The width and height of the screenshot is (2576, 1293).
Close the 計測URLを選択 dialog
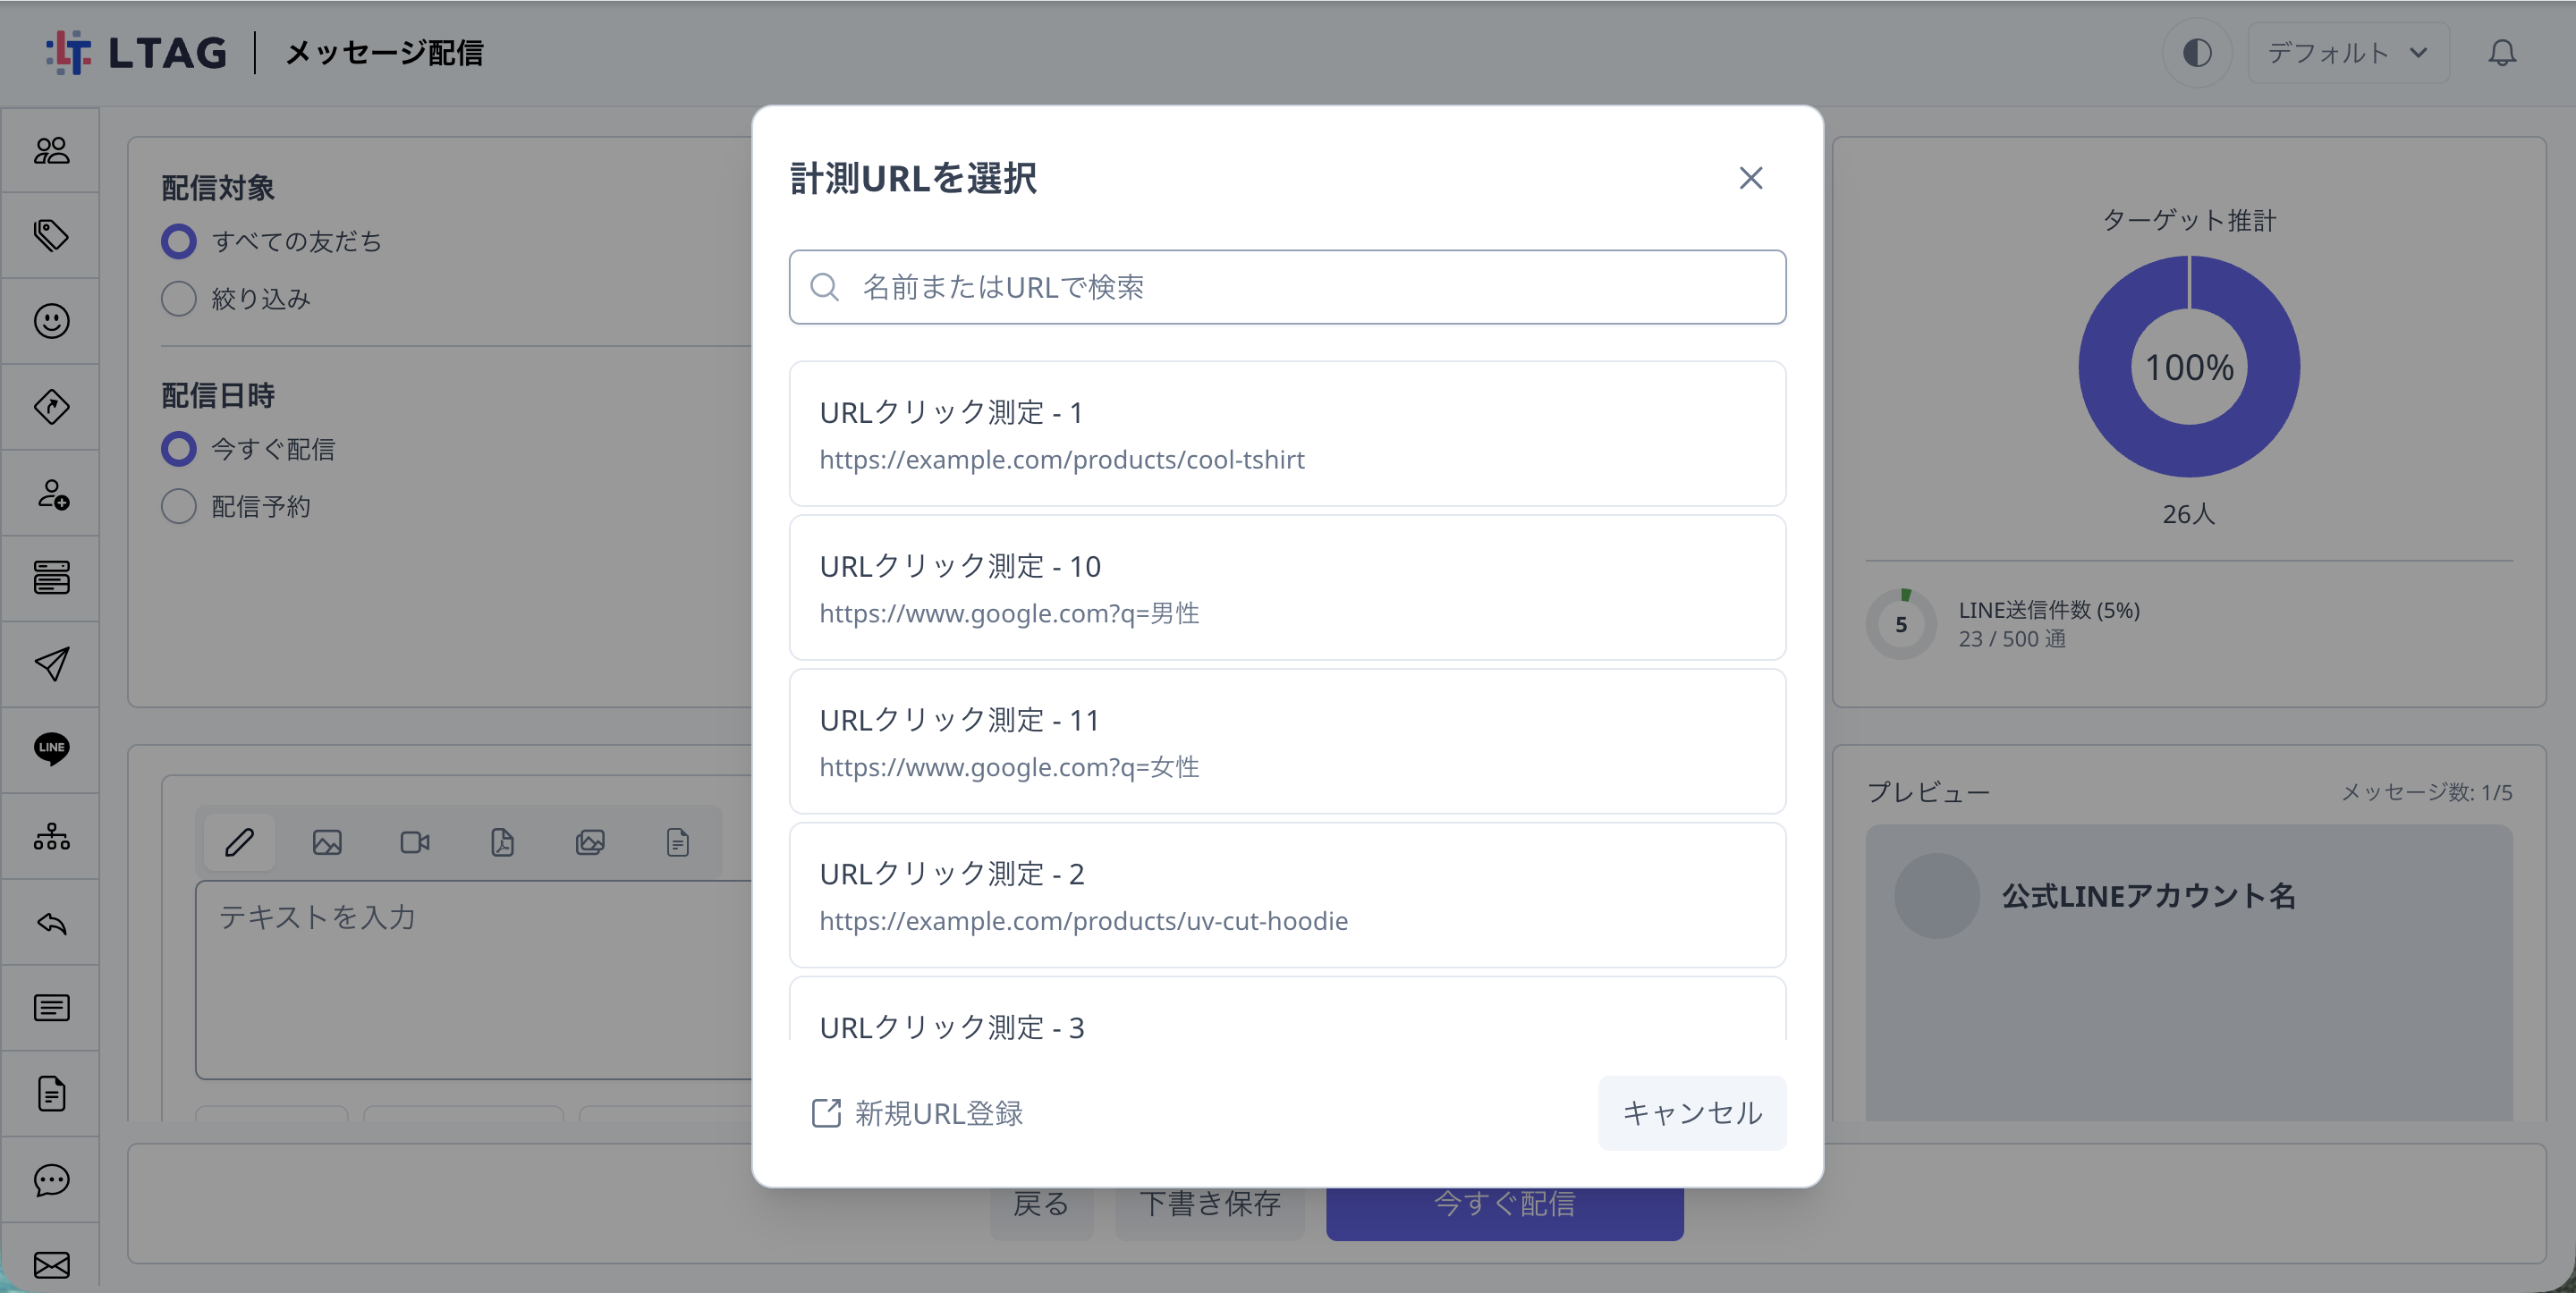click(x=1750, y=178)
